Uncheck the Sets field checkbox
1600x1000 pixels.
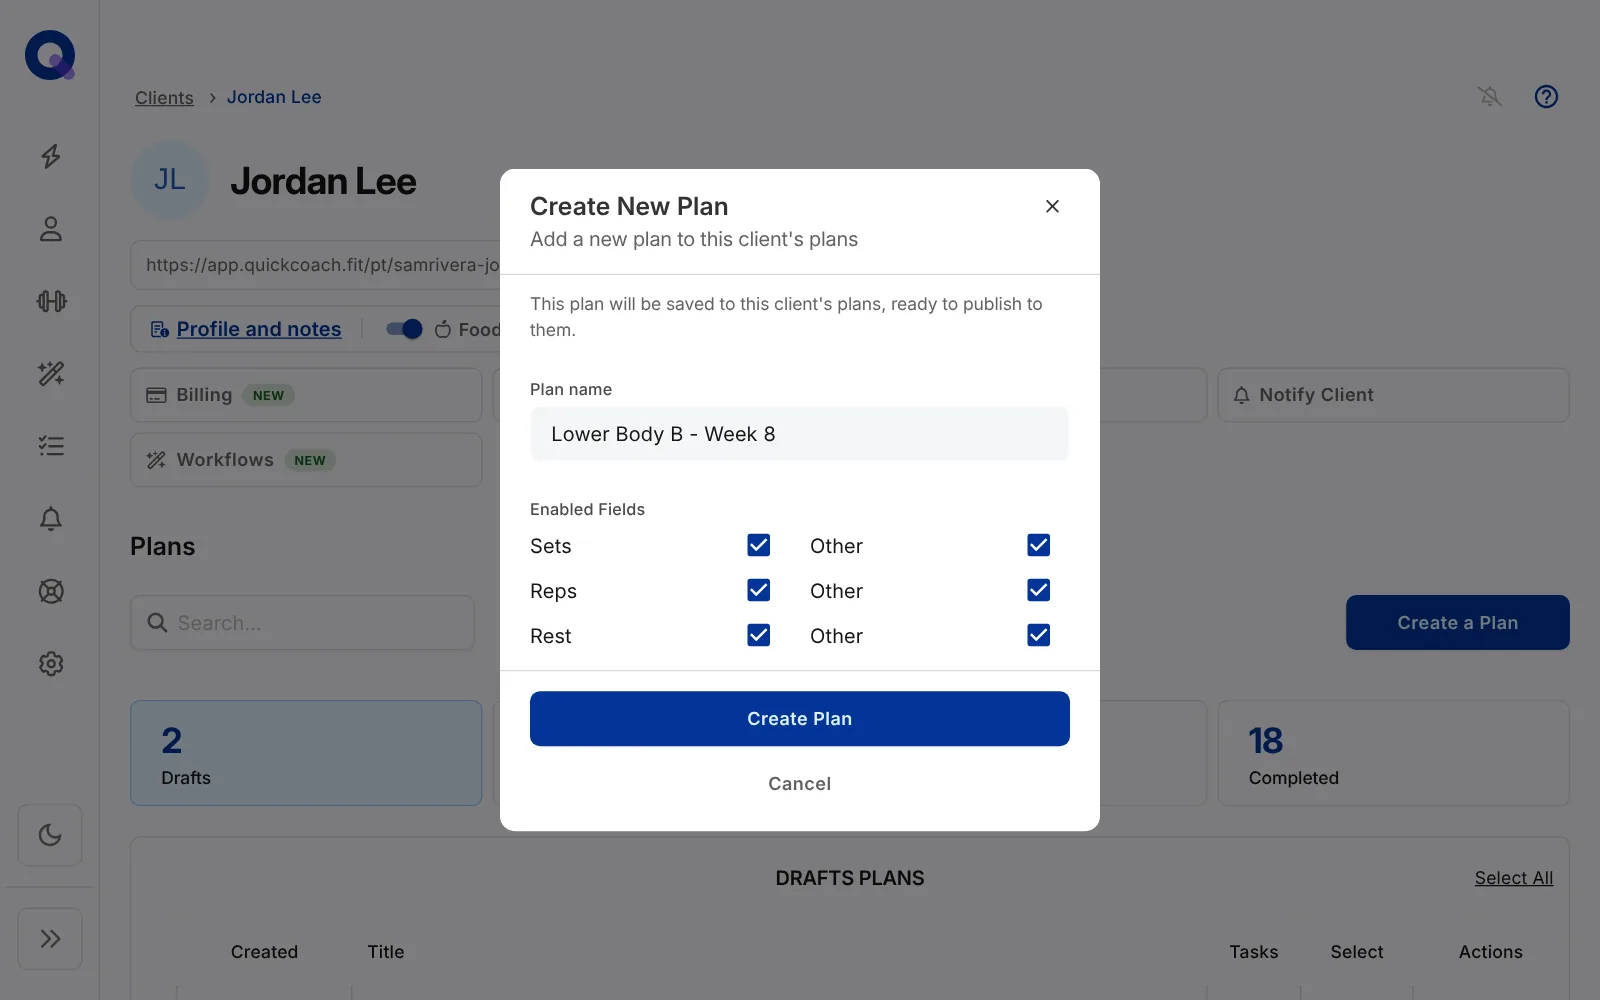(759, 545)
